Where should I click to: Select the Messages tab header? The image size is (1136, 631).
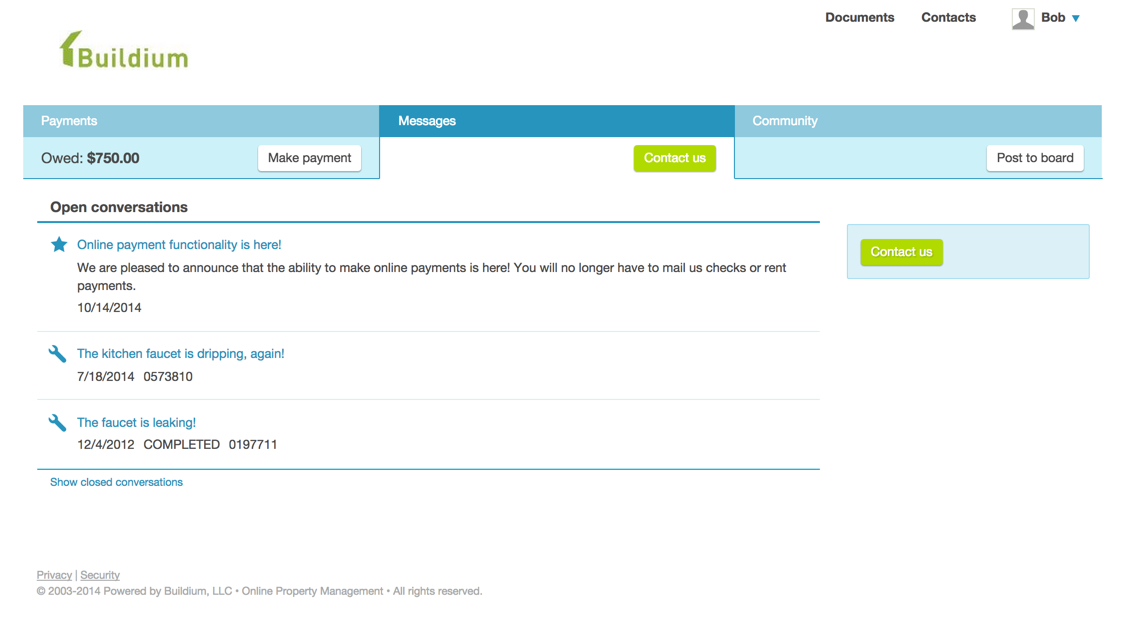427,121
